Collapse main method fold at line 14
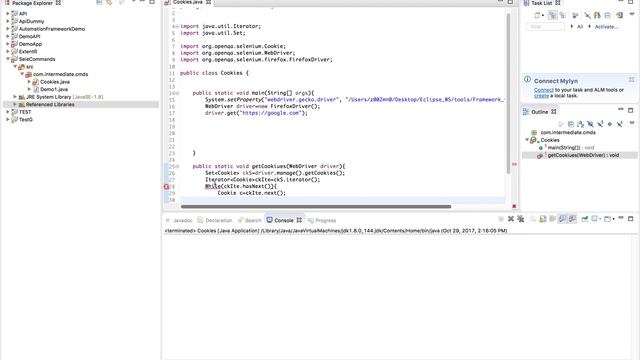The image size is (640, 360). click(x=178, y=93)
